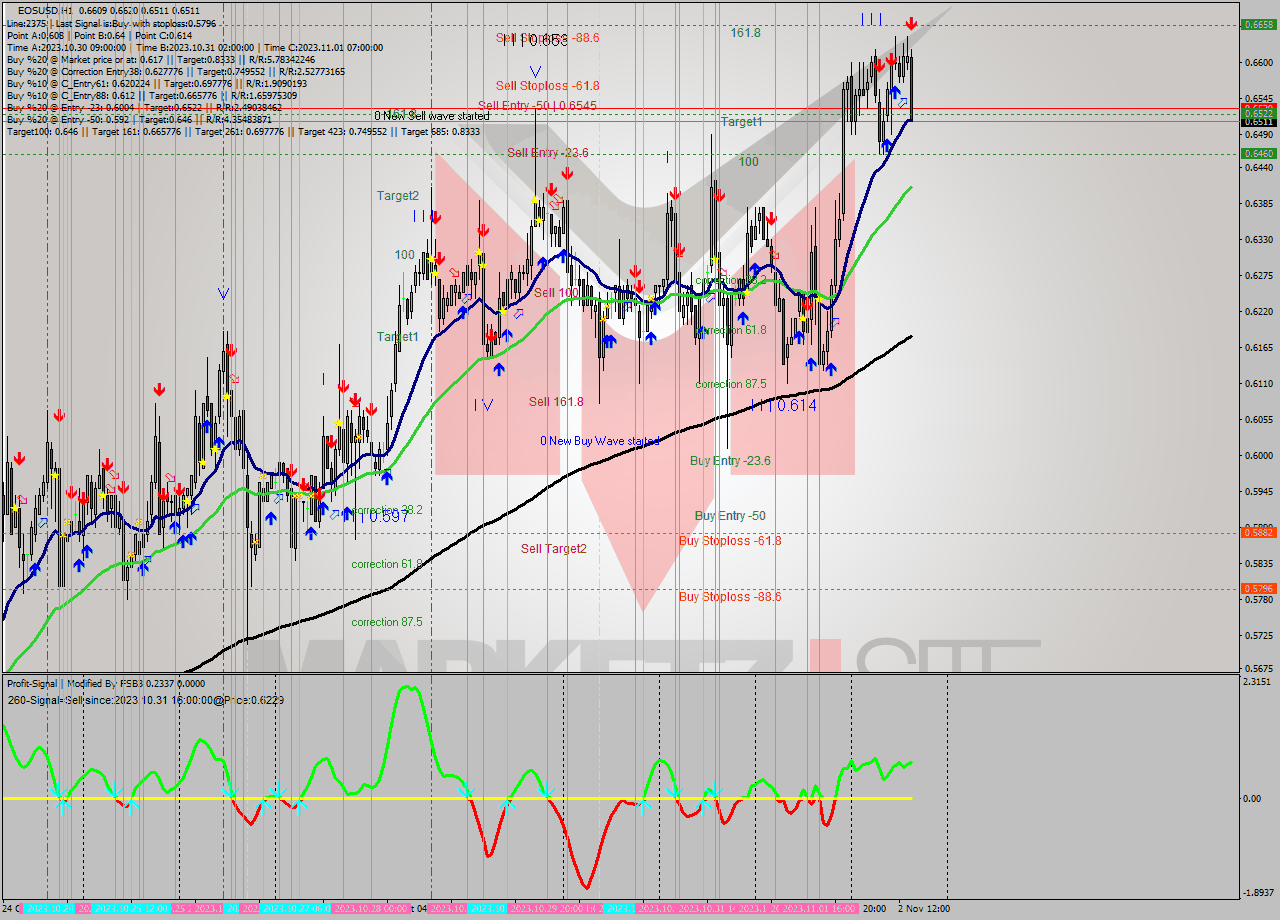Click the orange 0.5882 price tag
Screen dimensions: 1280x920
click(x=1257, y=532)
